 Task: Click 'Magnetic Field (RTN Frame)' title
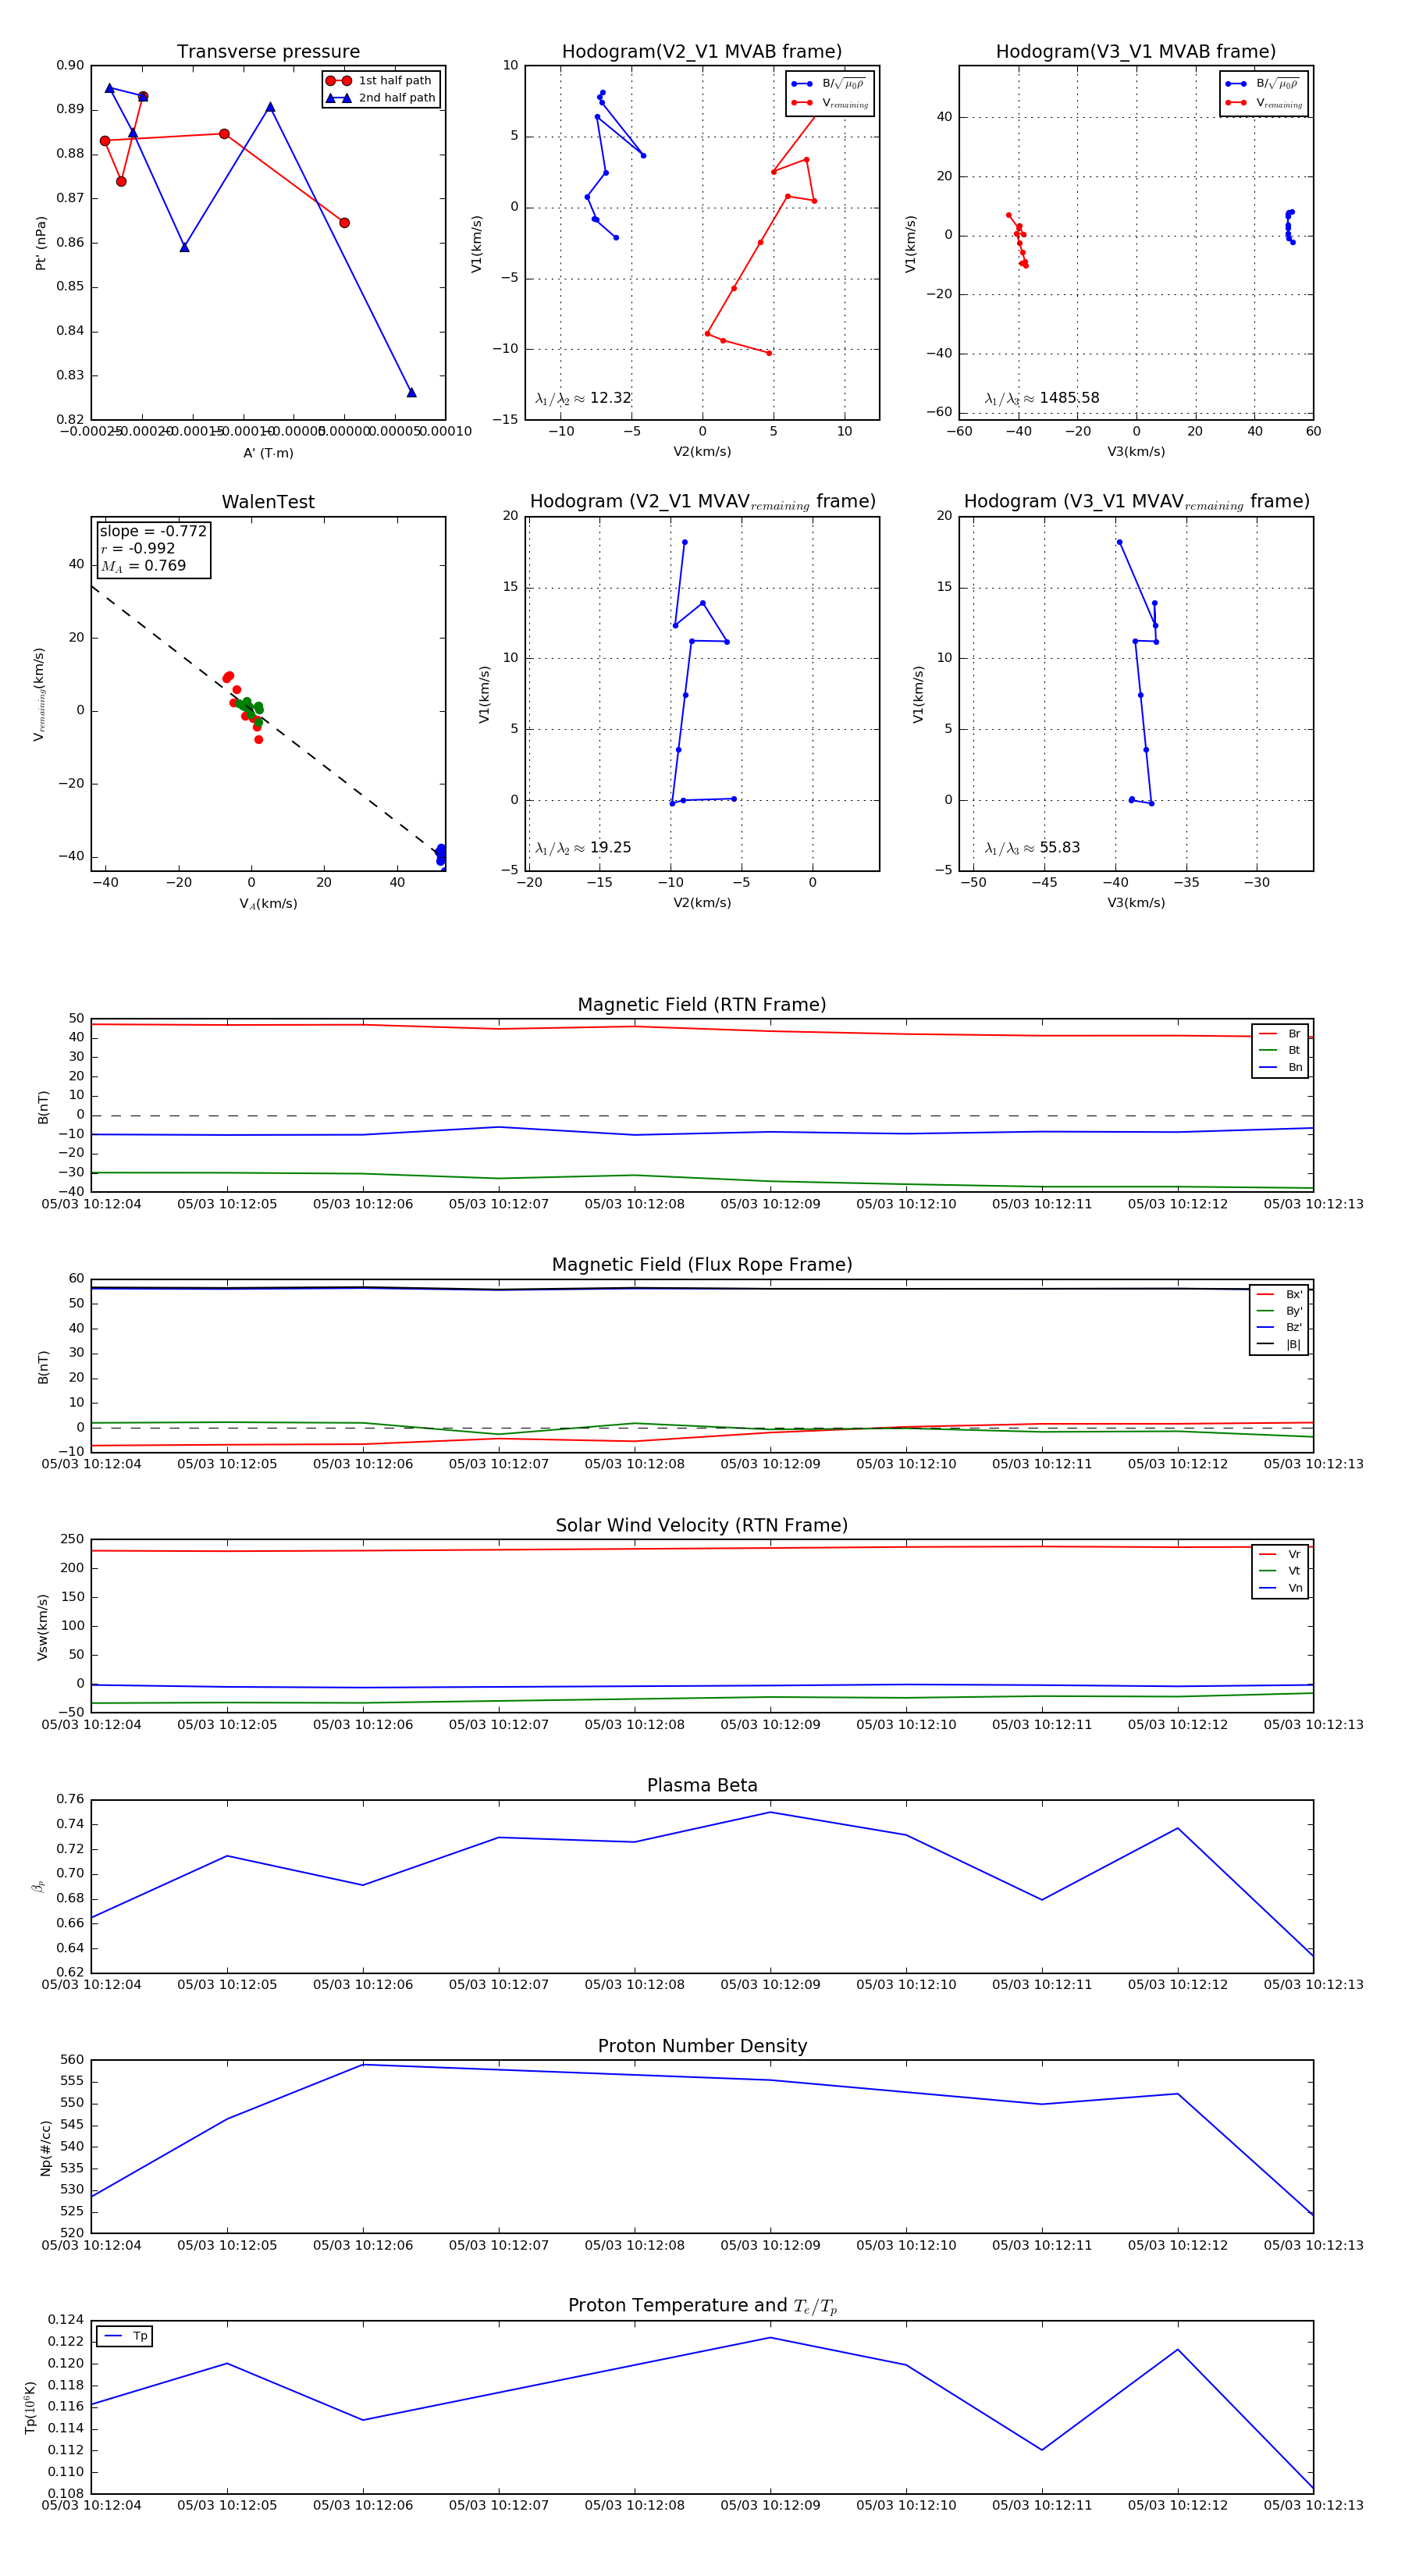point(702,1005)
